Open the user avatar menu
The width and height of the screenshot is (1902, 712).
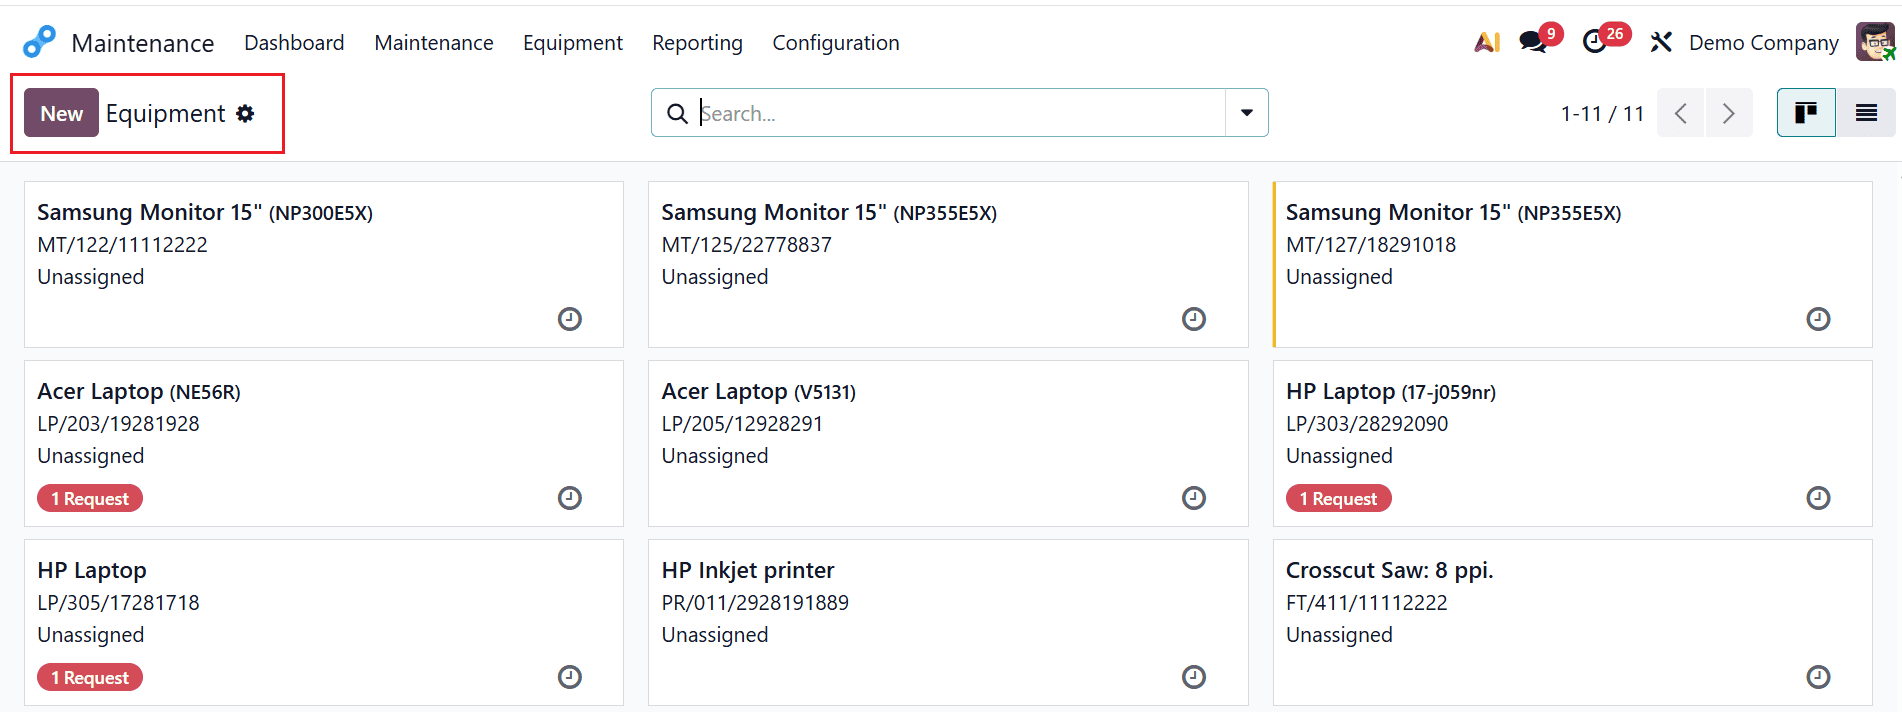1875,42
